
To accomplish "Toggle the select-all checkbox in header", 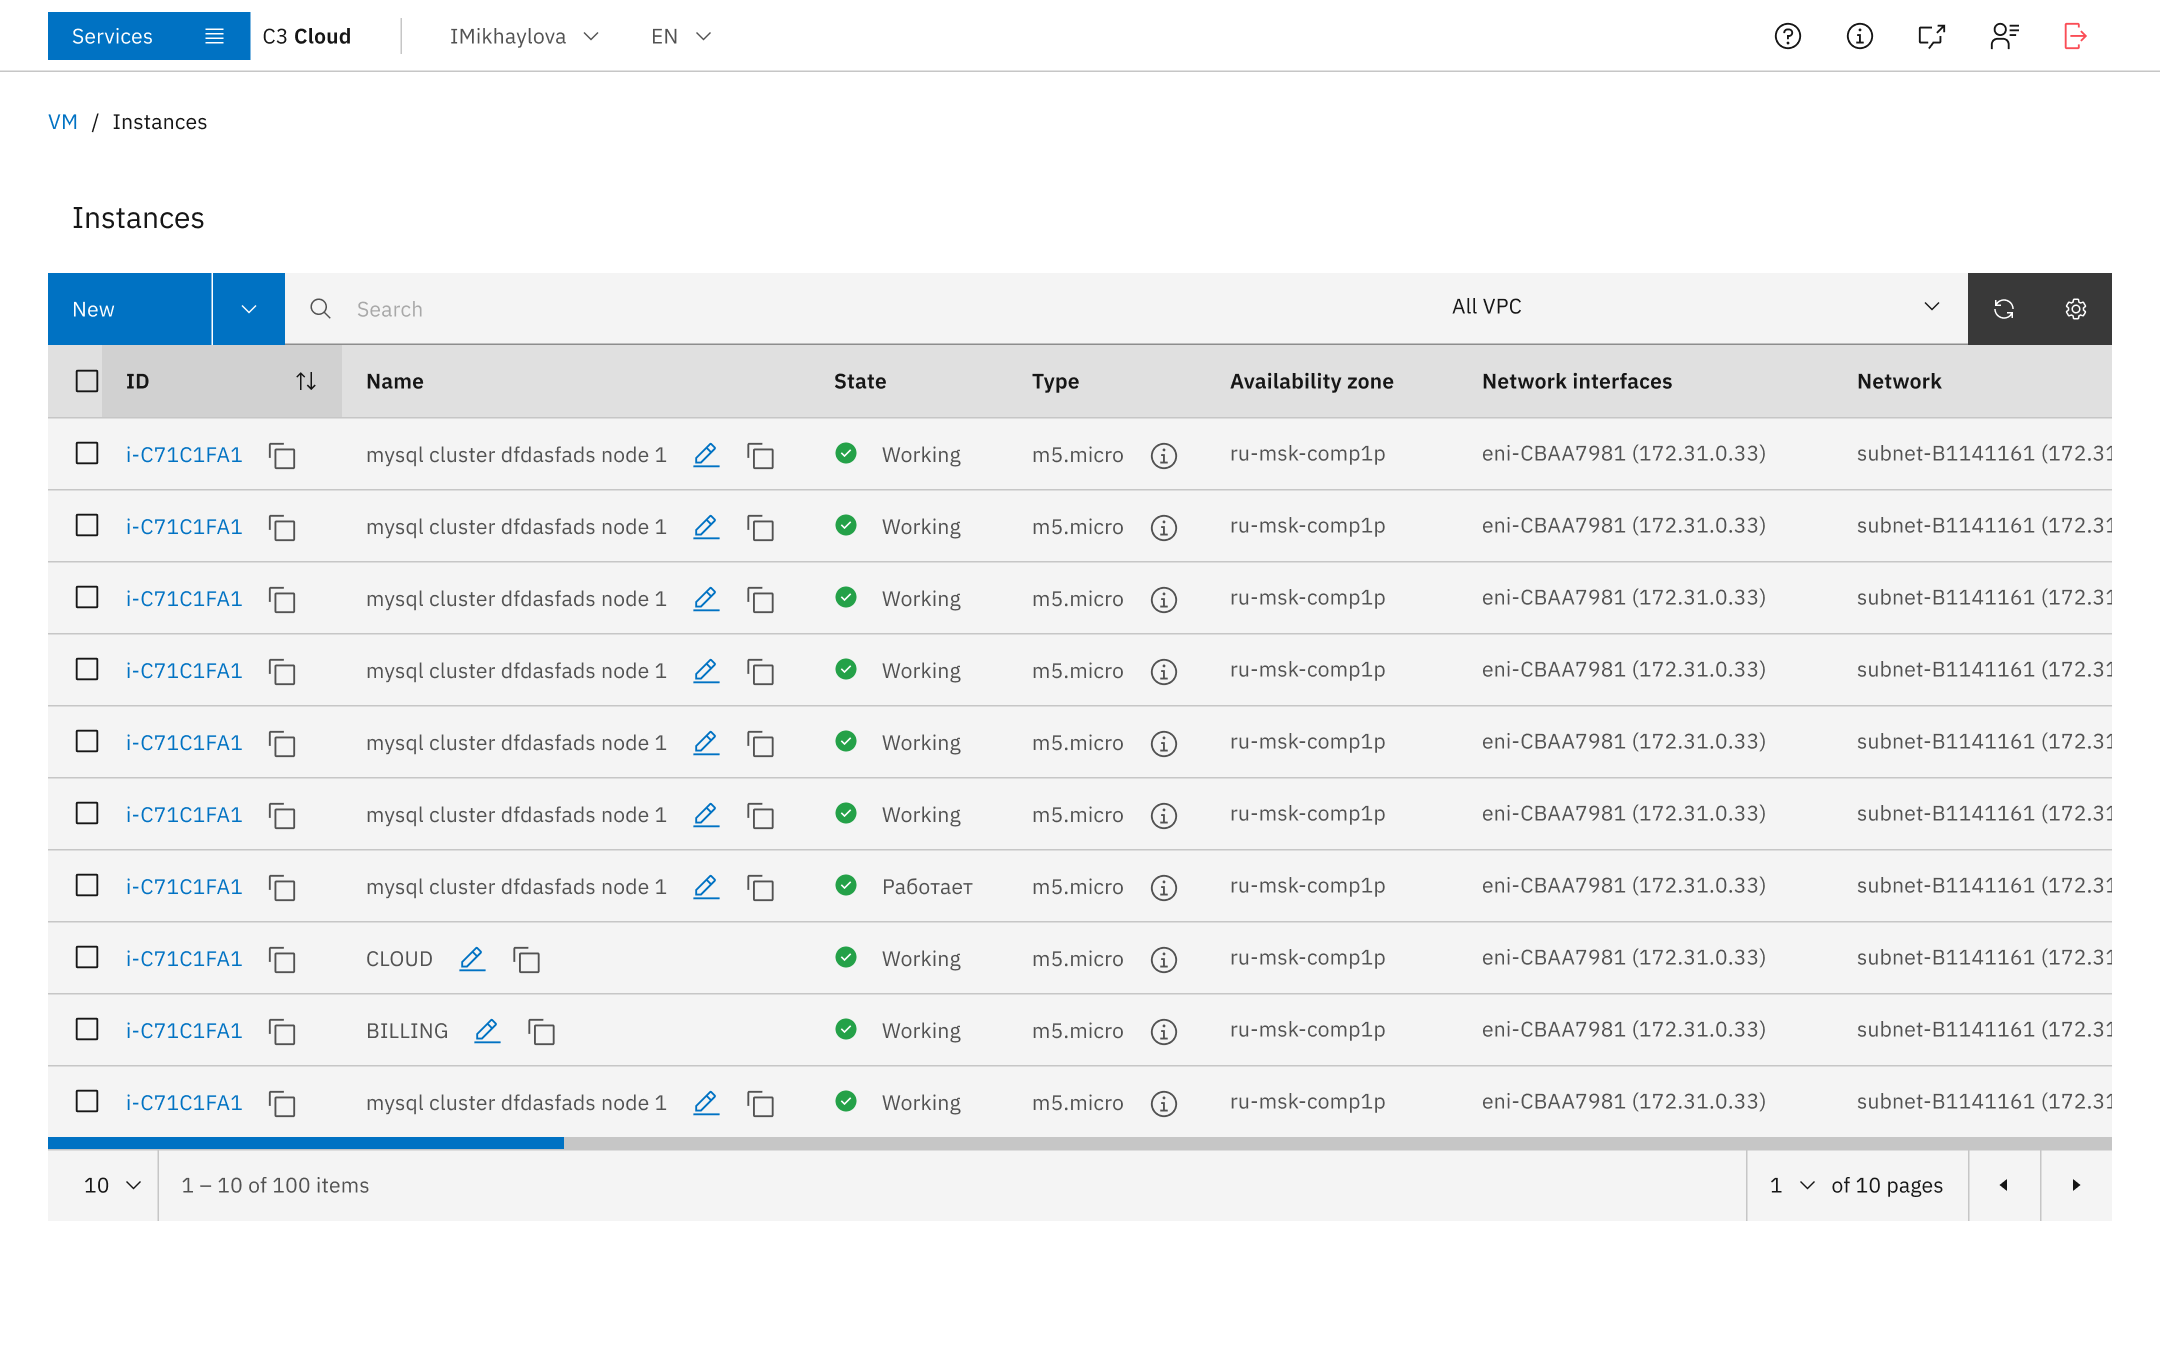I will click(x=87, y=381).
